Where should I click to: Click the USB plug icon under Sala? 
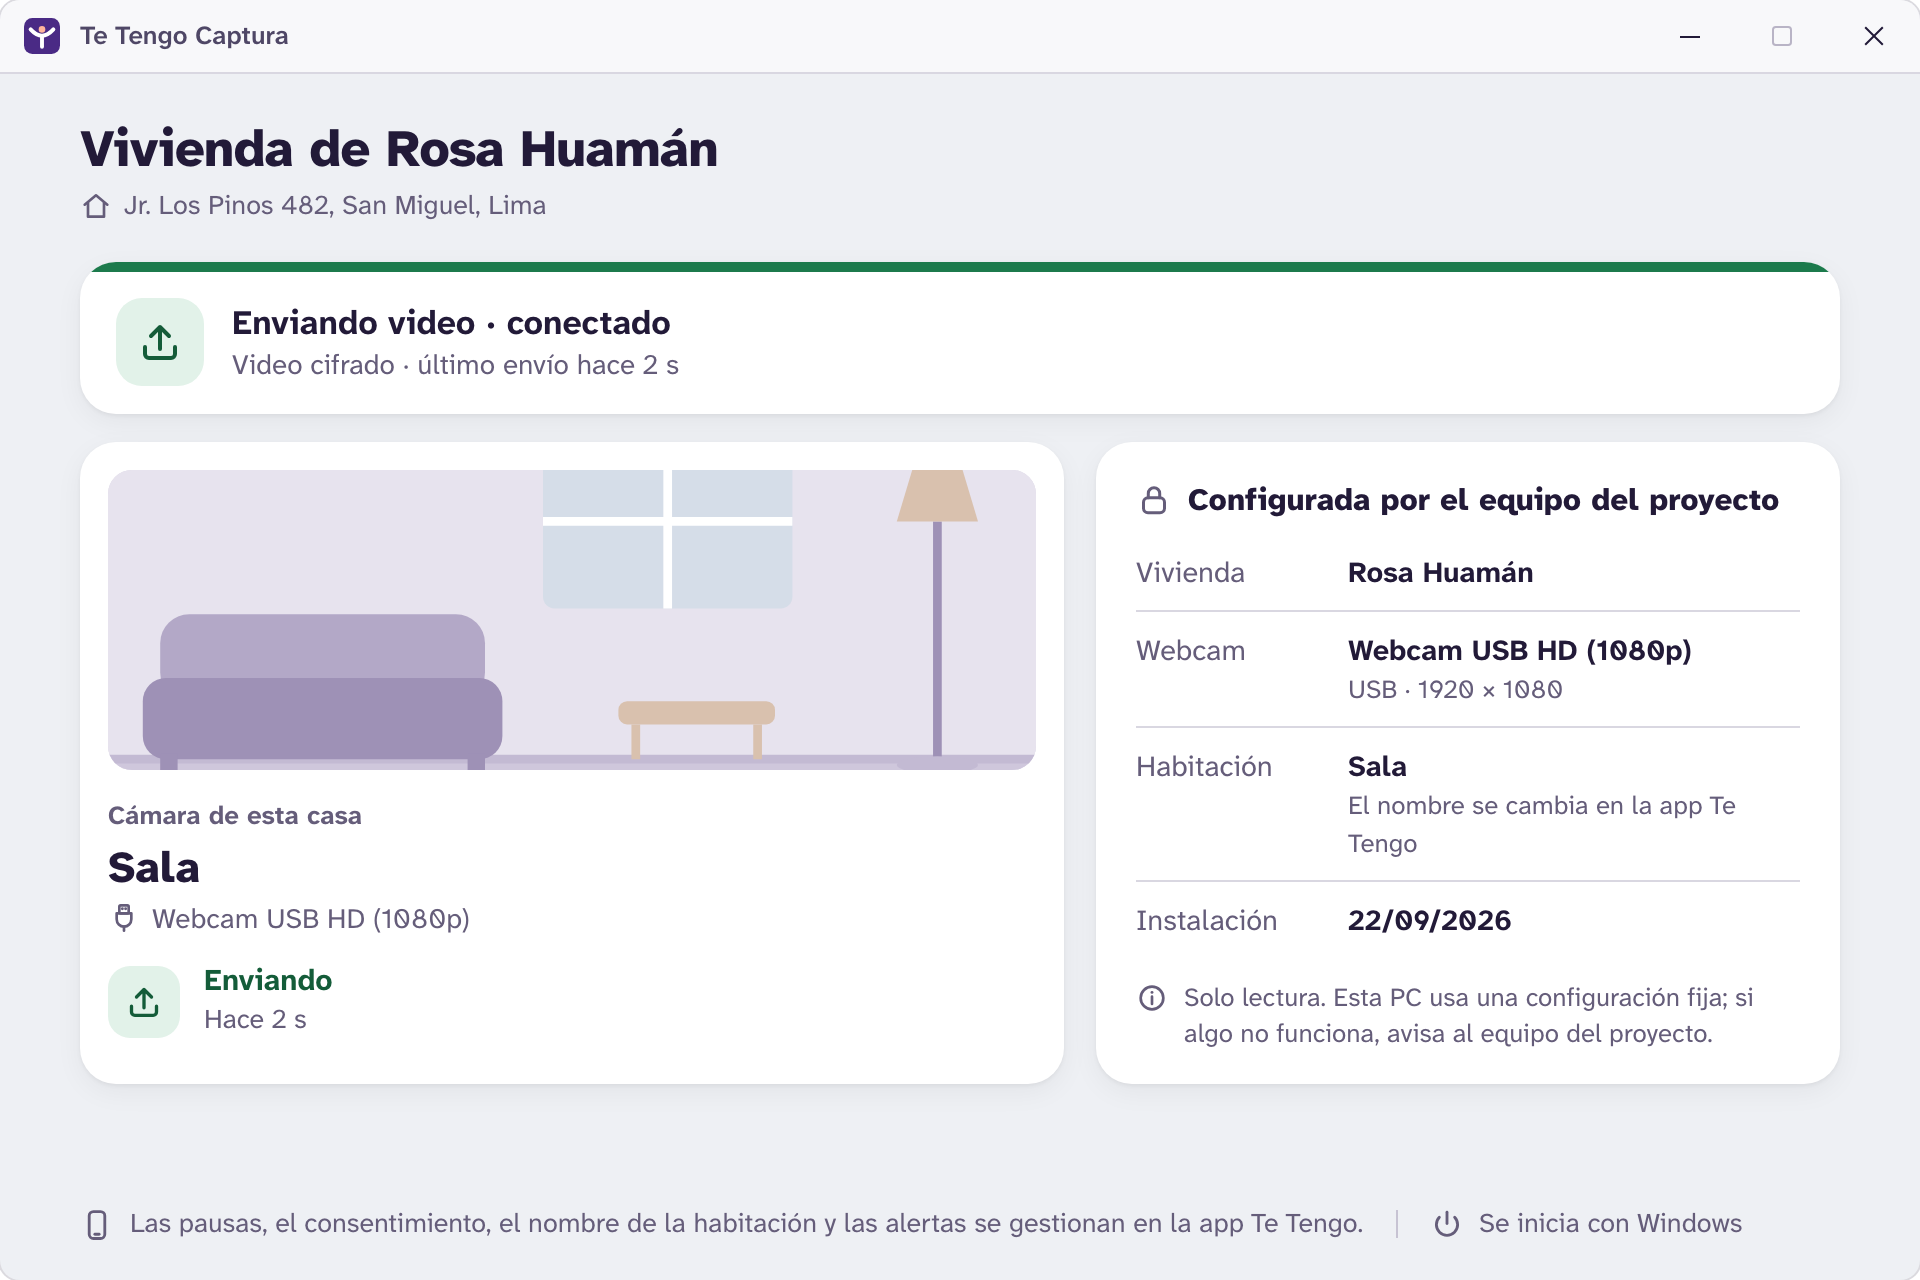click(124, 918)
